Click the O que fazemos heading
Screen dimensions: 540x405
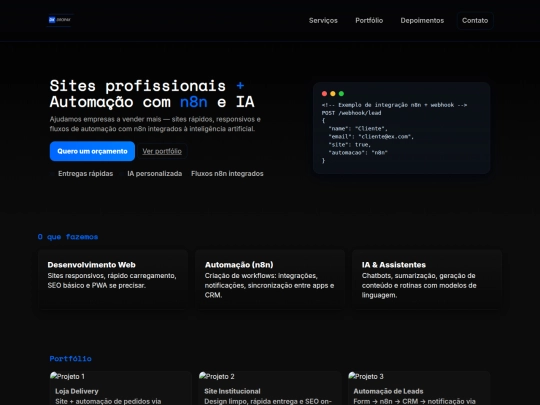68,237
